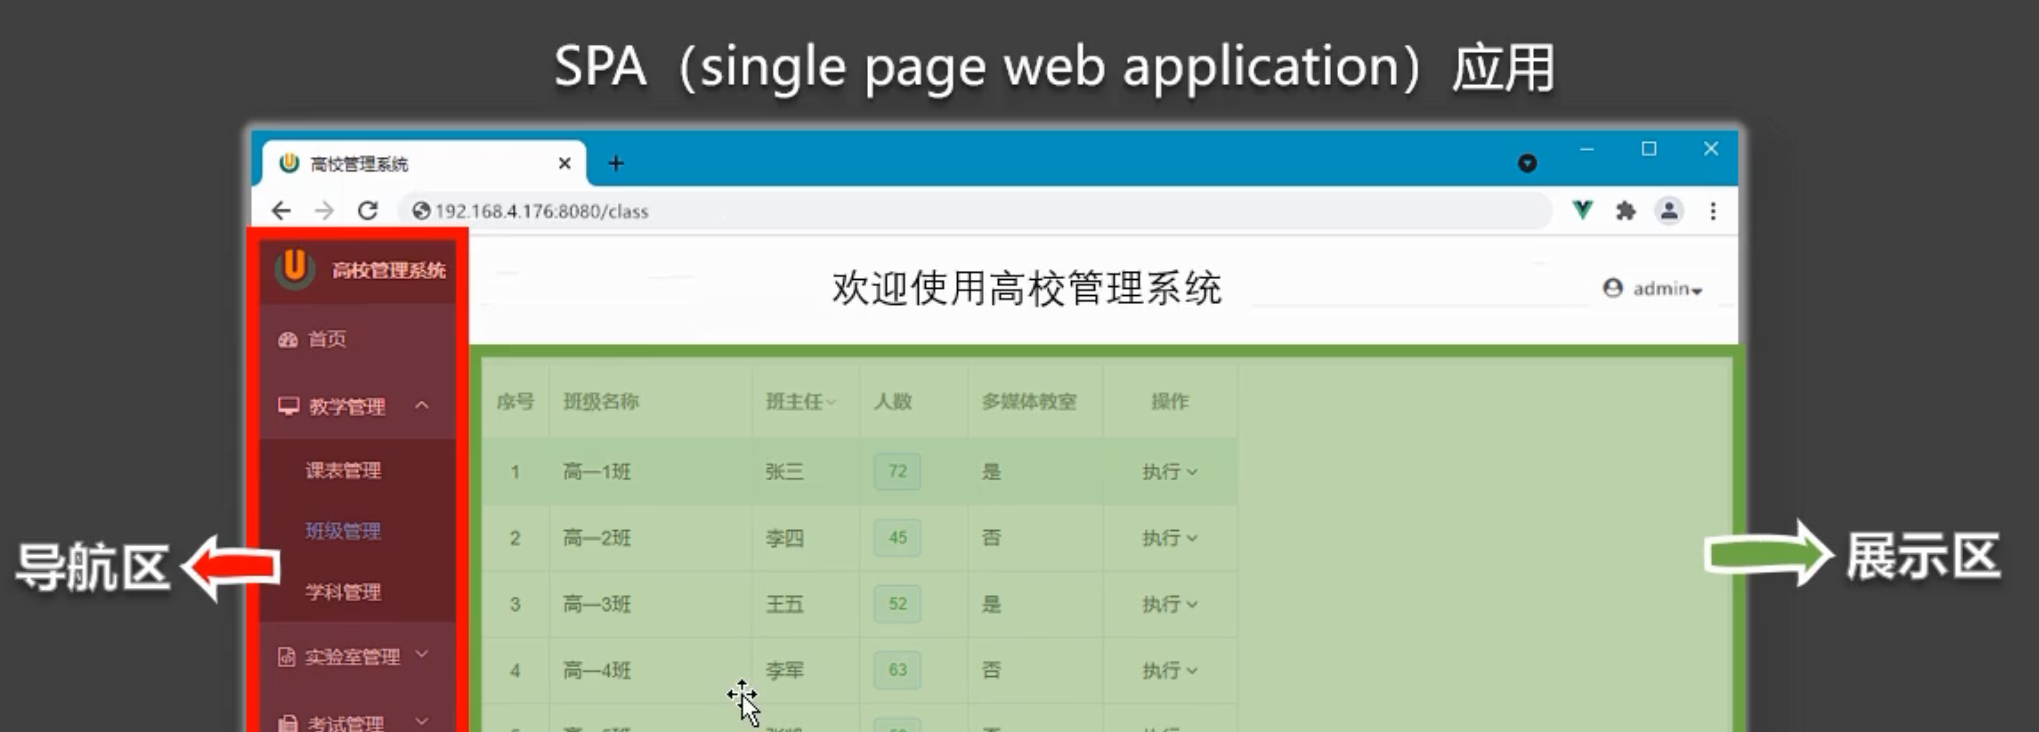Screen dimensions: 2039x732
Task: Click teacher name 王五
Action: [785, 604]
